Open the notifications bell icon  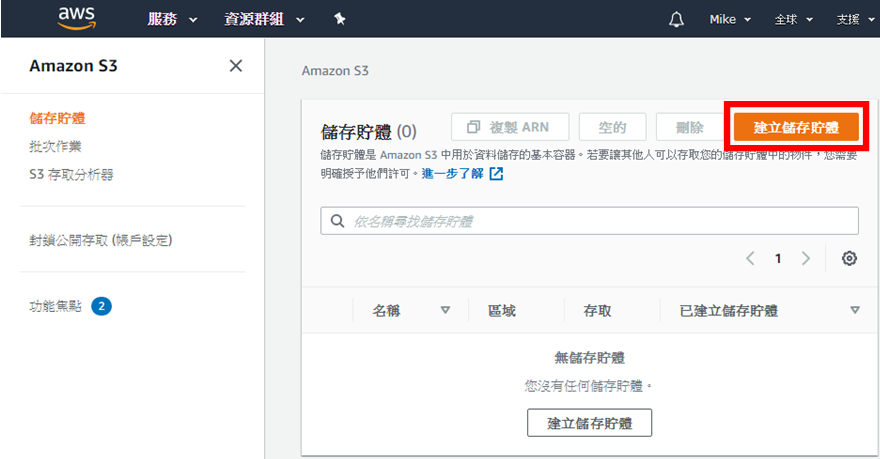pos(676,20)
